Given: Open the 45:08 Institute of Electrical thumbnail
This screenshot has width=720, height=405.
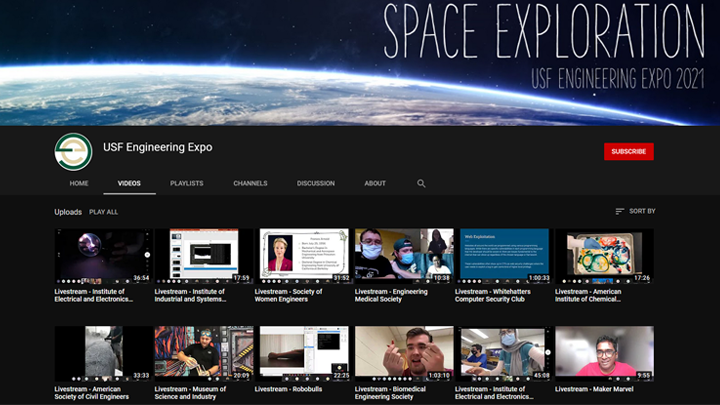Looking at the screenshot, I should tap(504, 354).
